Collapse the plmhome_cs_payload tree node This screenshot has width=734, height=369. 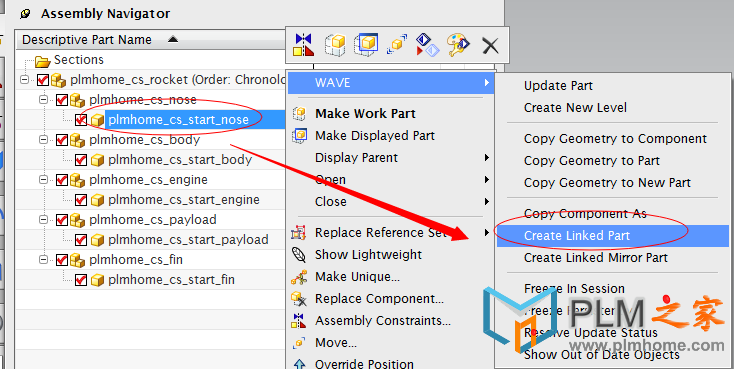[x=44, y=220]
